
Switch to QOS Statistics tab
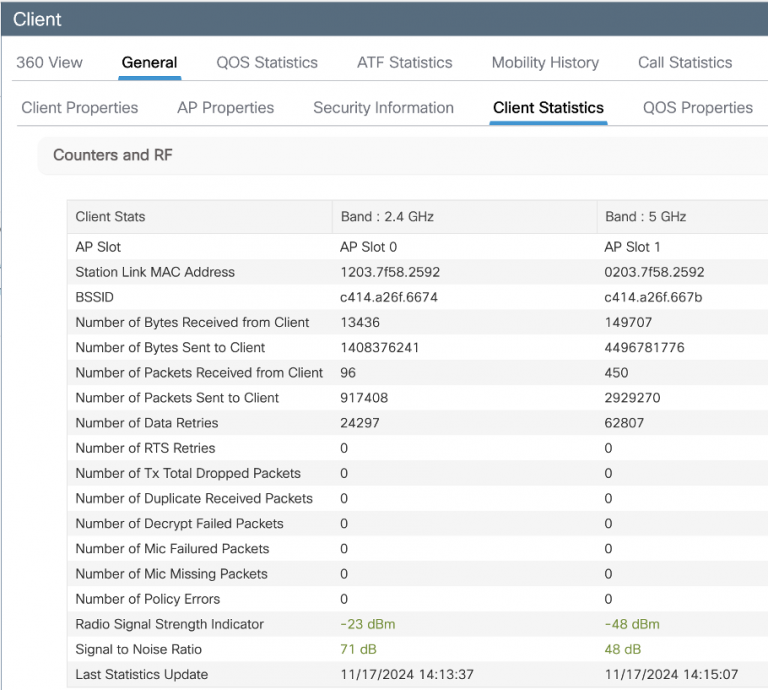pyautogui.click(x=267, y=62)
